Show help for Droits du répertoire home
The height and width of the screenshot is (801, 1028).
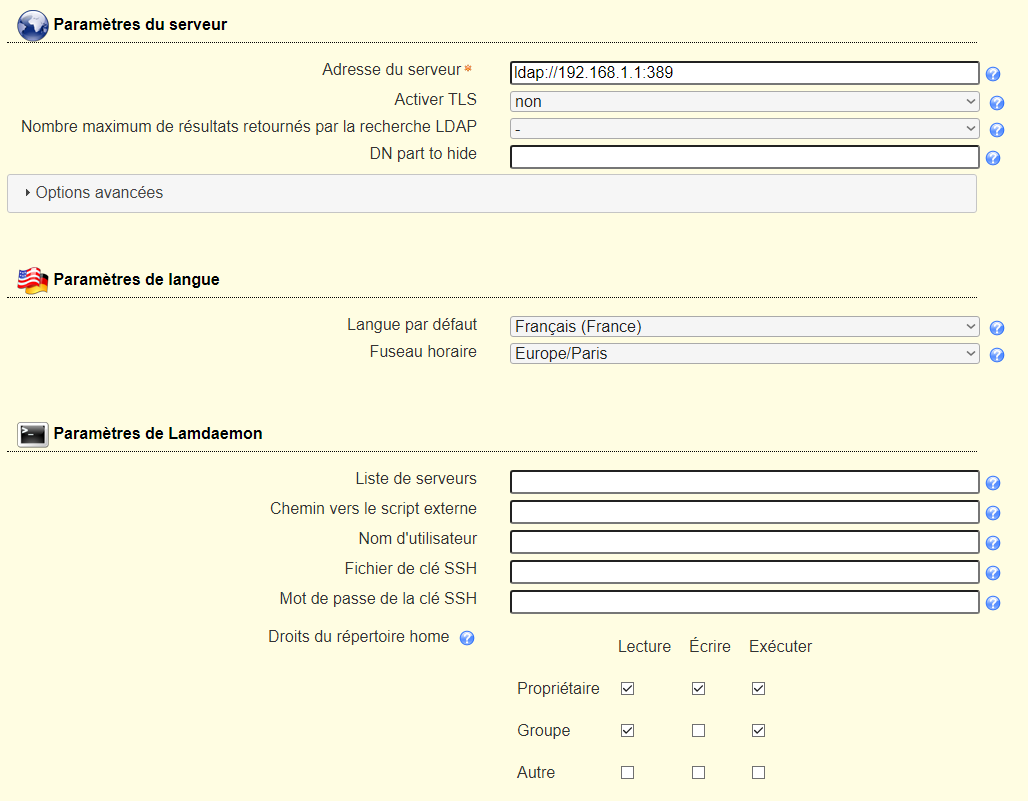click(x=467, y=638)
